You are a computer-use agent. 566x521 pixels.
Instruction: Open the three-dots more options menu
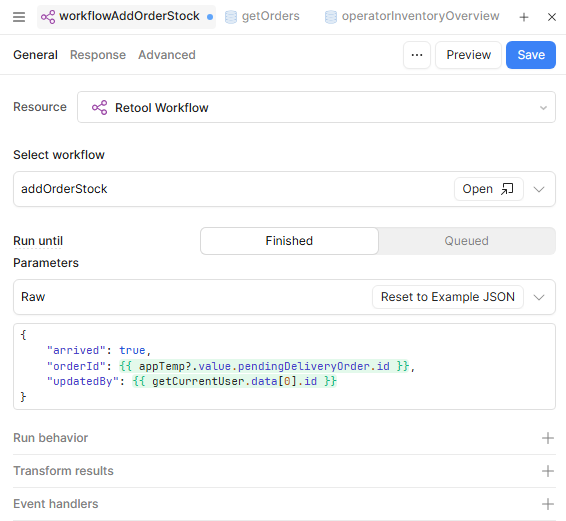coord(417,55)
